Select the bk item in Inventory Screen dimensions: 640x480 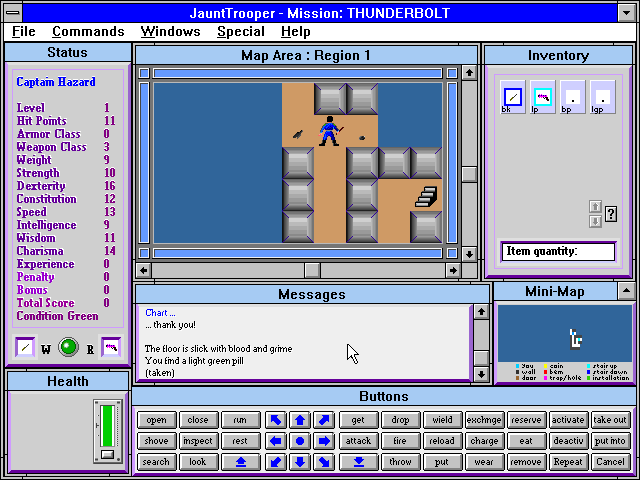click(x=513, y=97)
